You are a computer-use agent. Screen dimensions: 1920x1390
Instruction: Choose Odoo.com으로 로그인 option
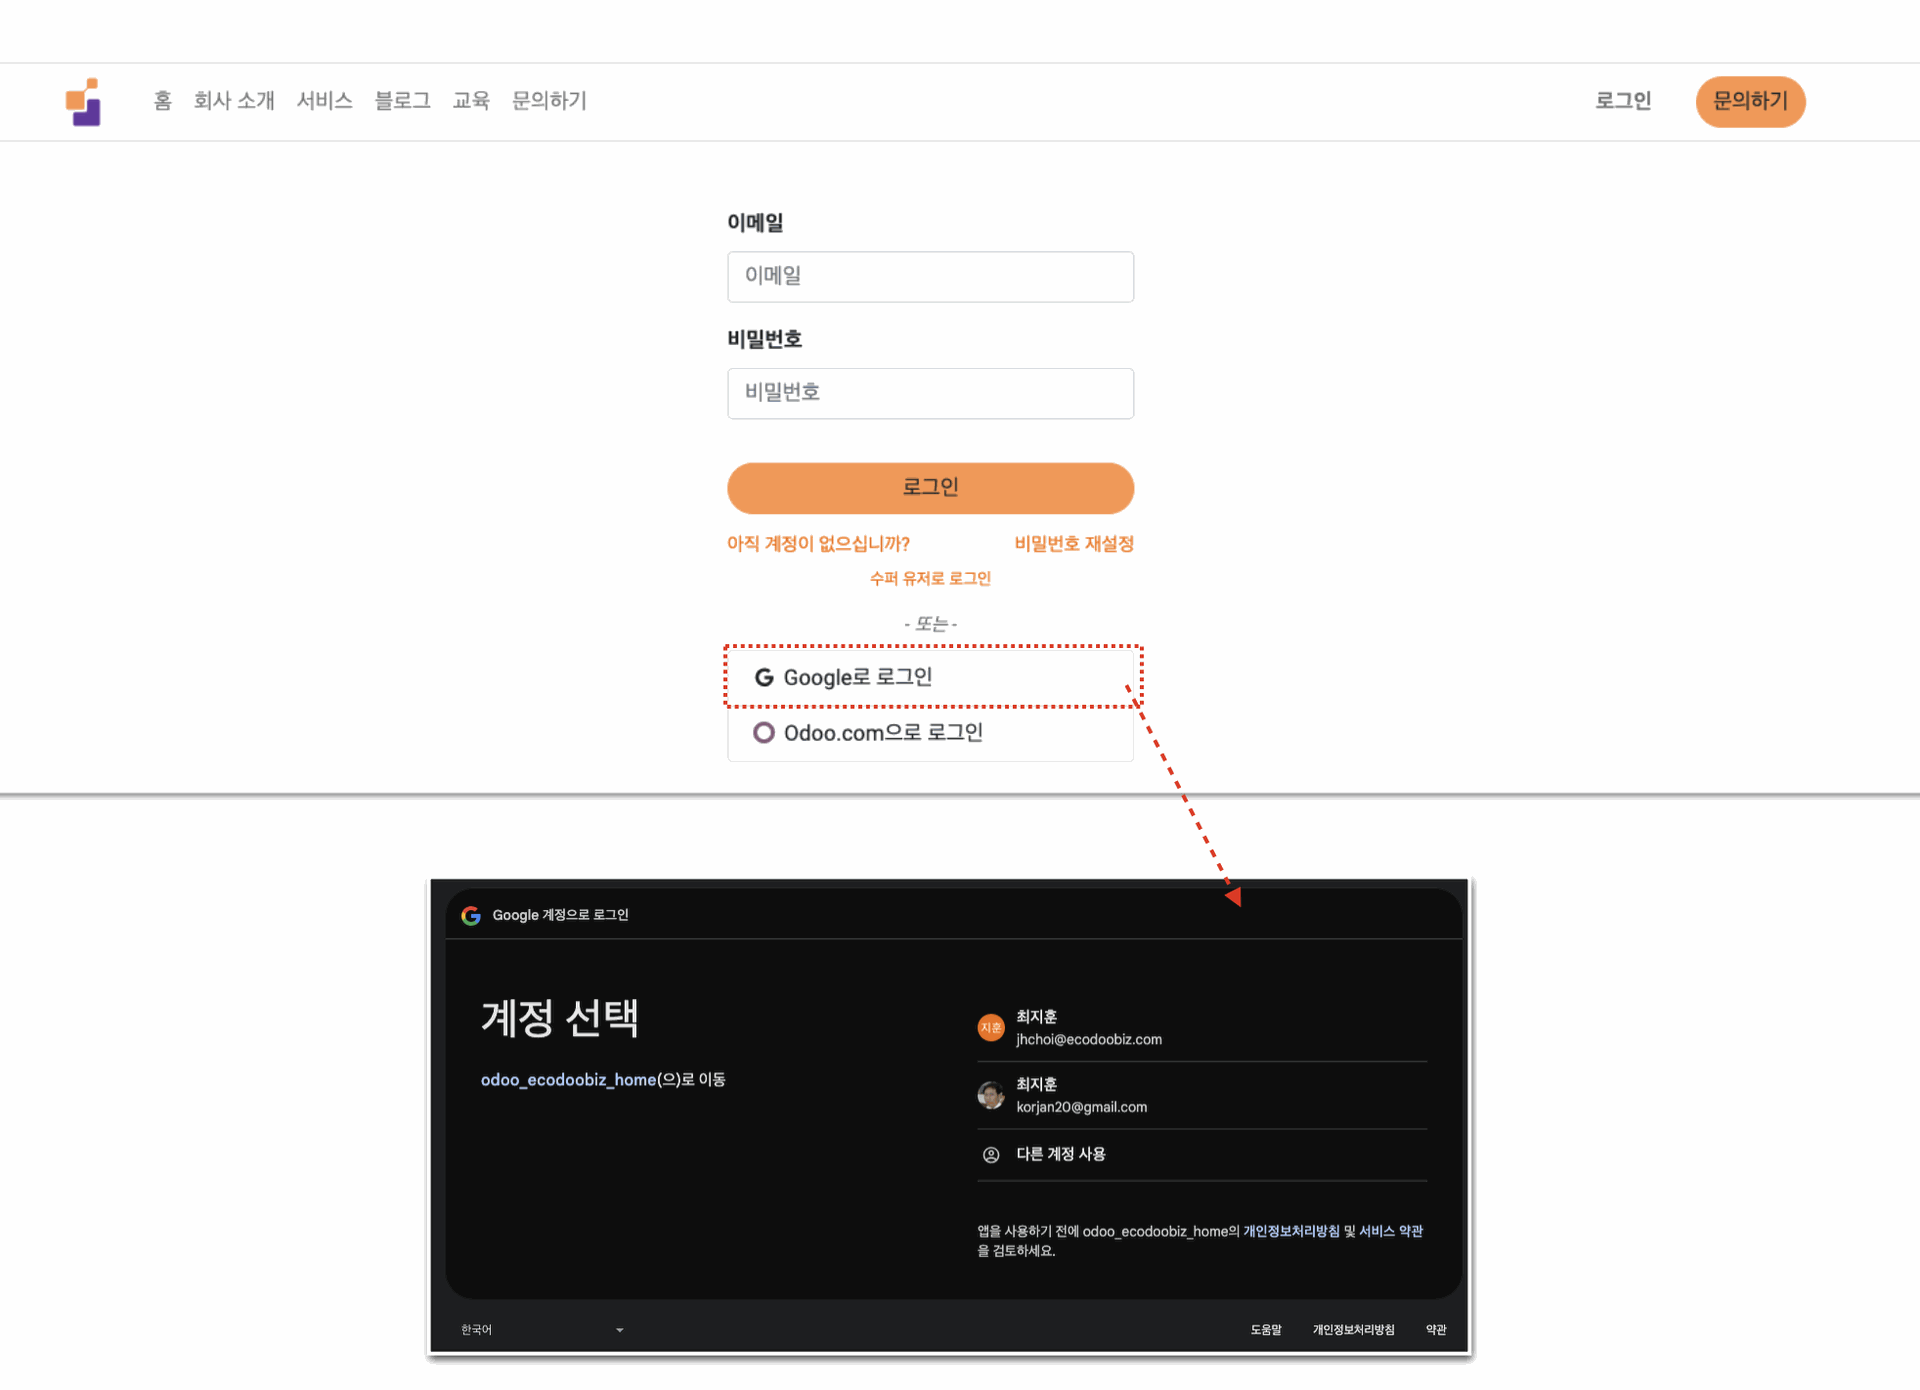[930, 733]
